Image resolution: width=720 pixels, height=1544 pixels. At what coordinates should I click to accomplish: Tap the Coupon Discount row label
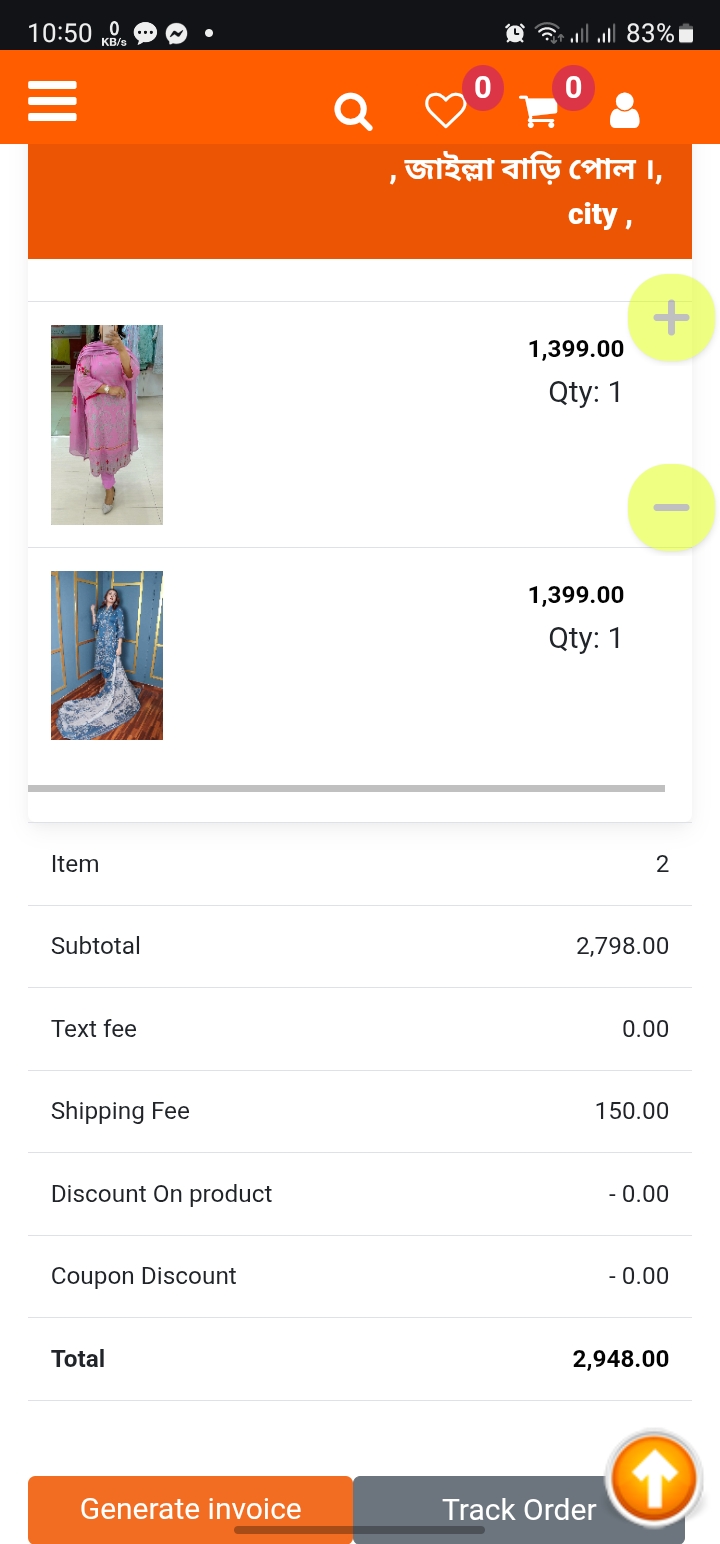point(144,1276)
